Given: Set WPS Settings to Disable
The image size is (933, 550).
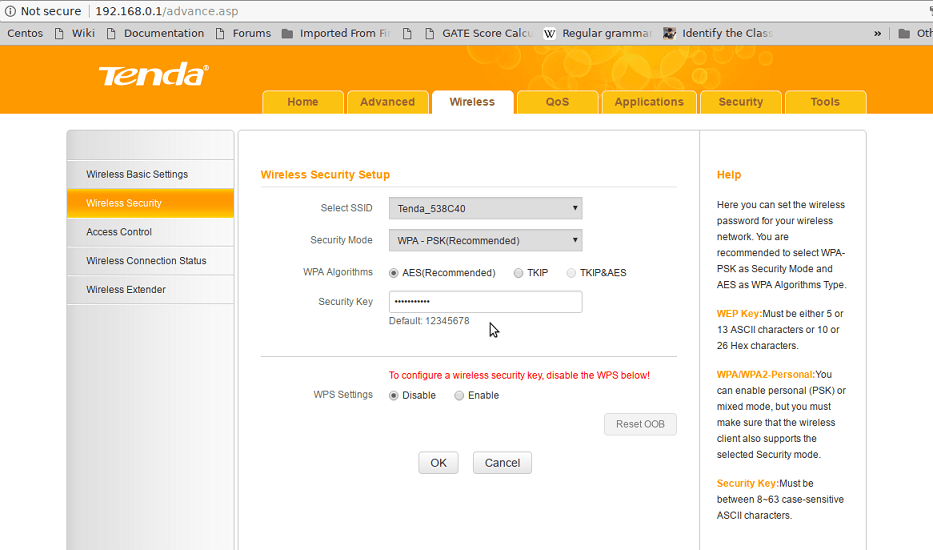Looking at the screenshot, I should pos(393,395).
